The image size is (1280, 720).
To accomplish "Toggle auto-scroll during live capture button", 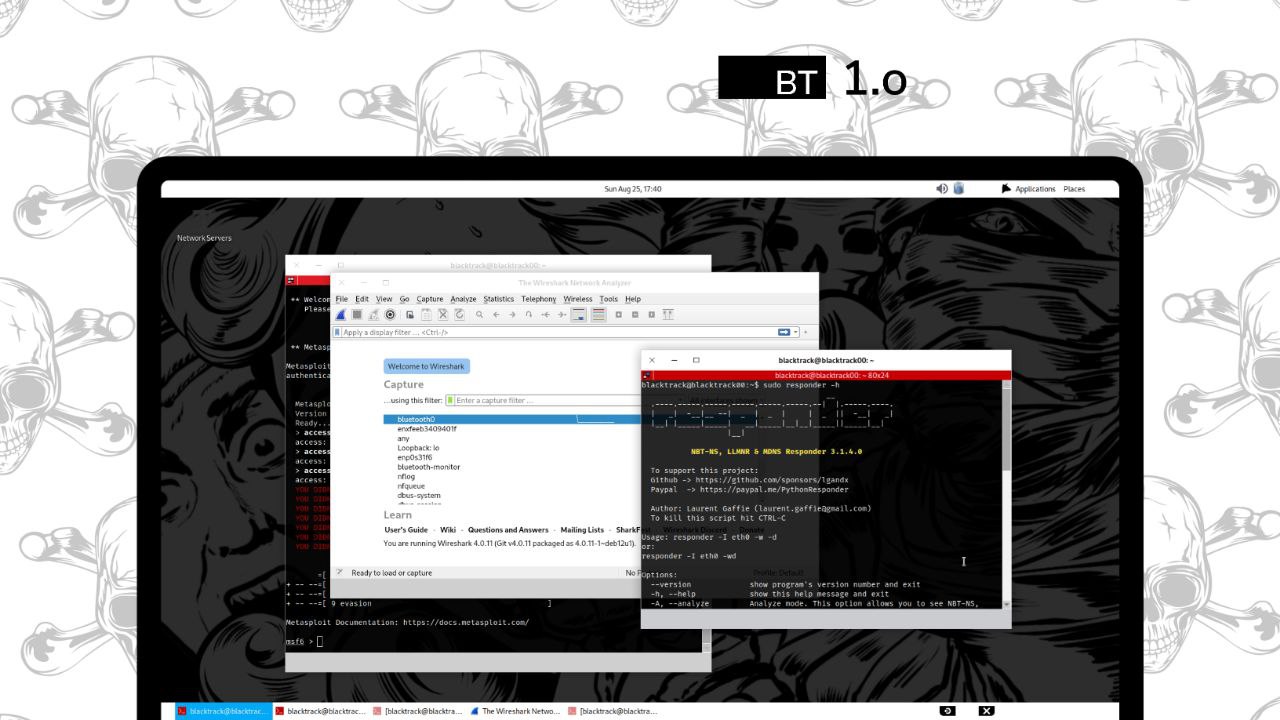I will tap(579, 315).
